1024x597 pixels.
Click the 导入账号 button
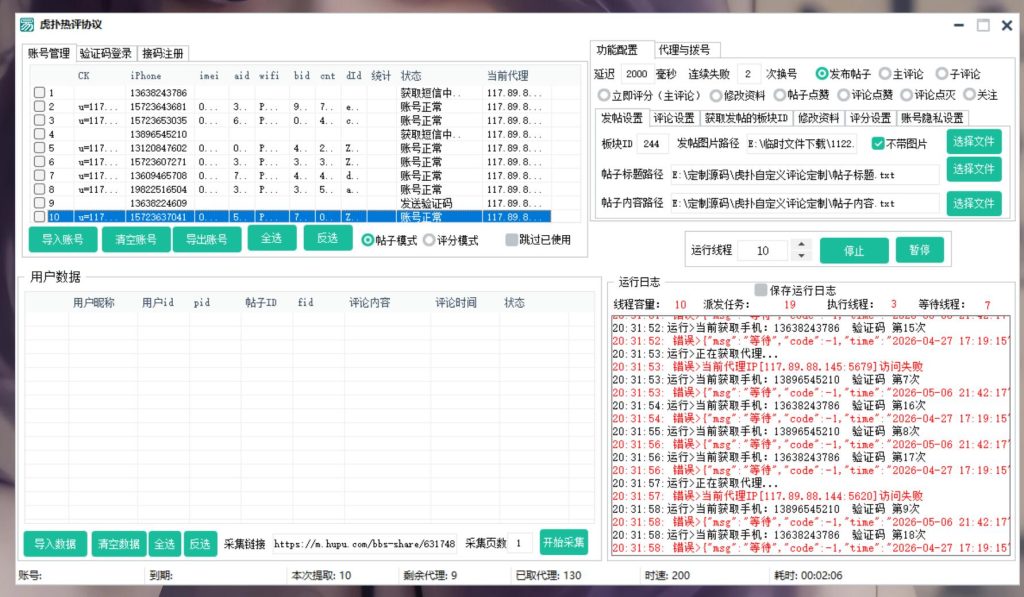point(63,239)
